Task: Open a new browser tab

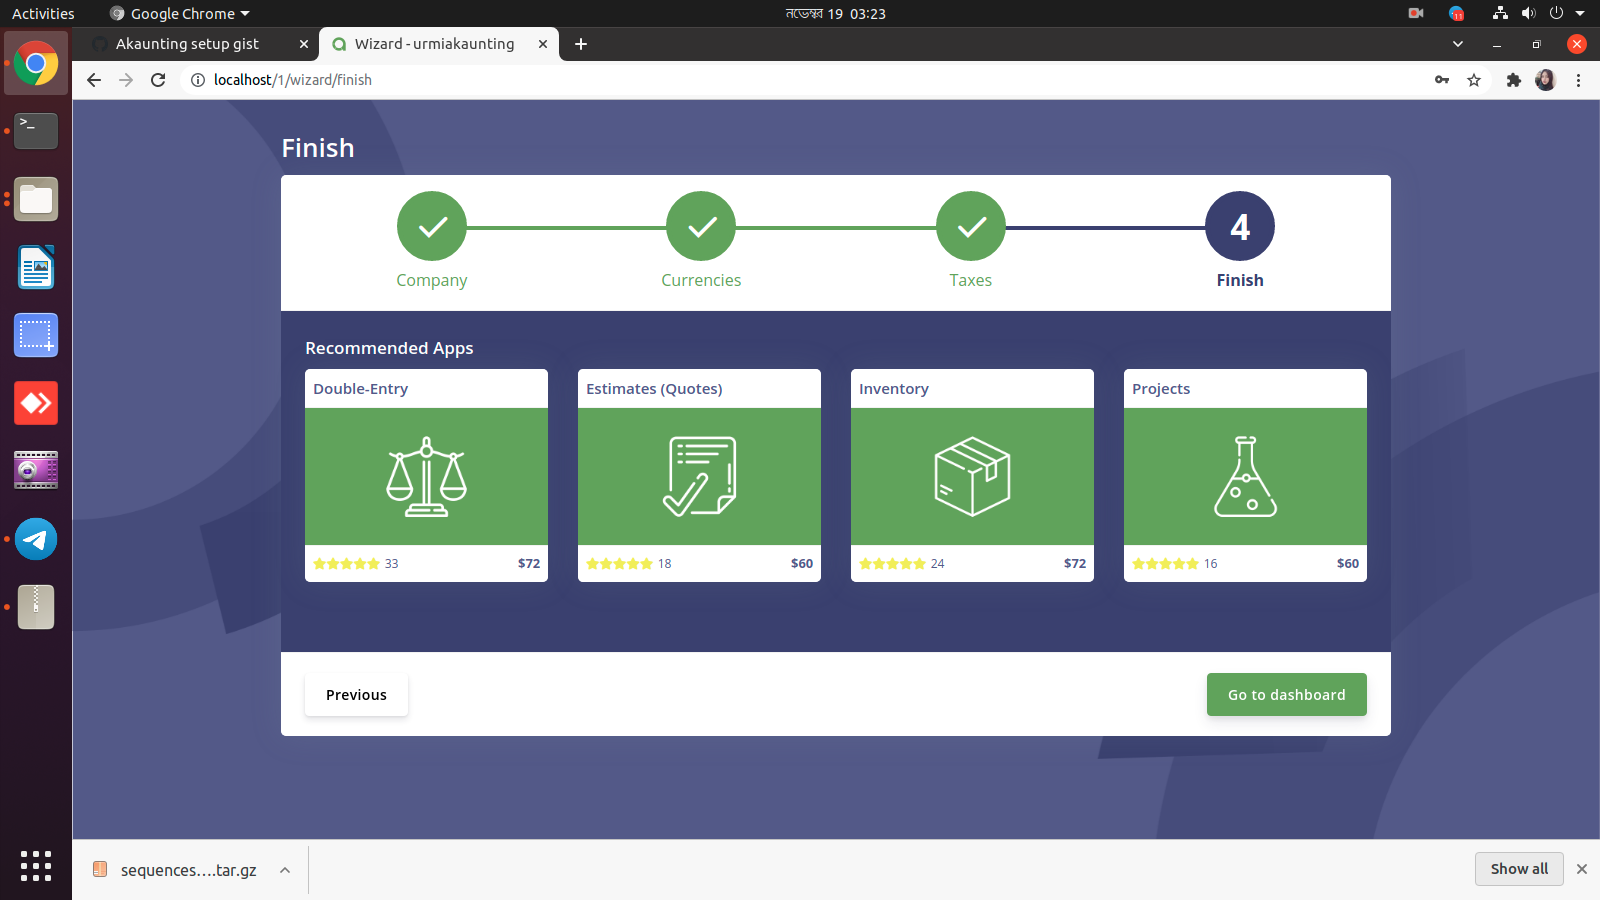Action: (x=581, y=44)
